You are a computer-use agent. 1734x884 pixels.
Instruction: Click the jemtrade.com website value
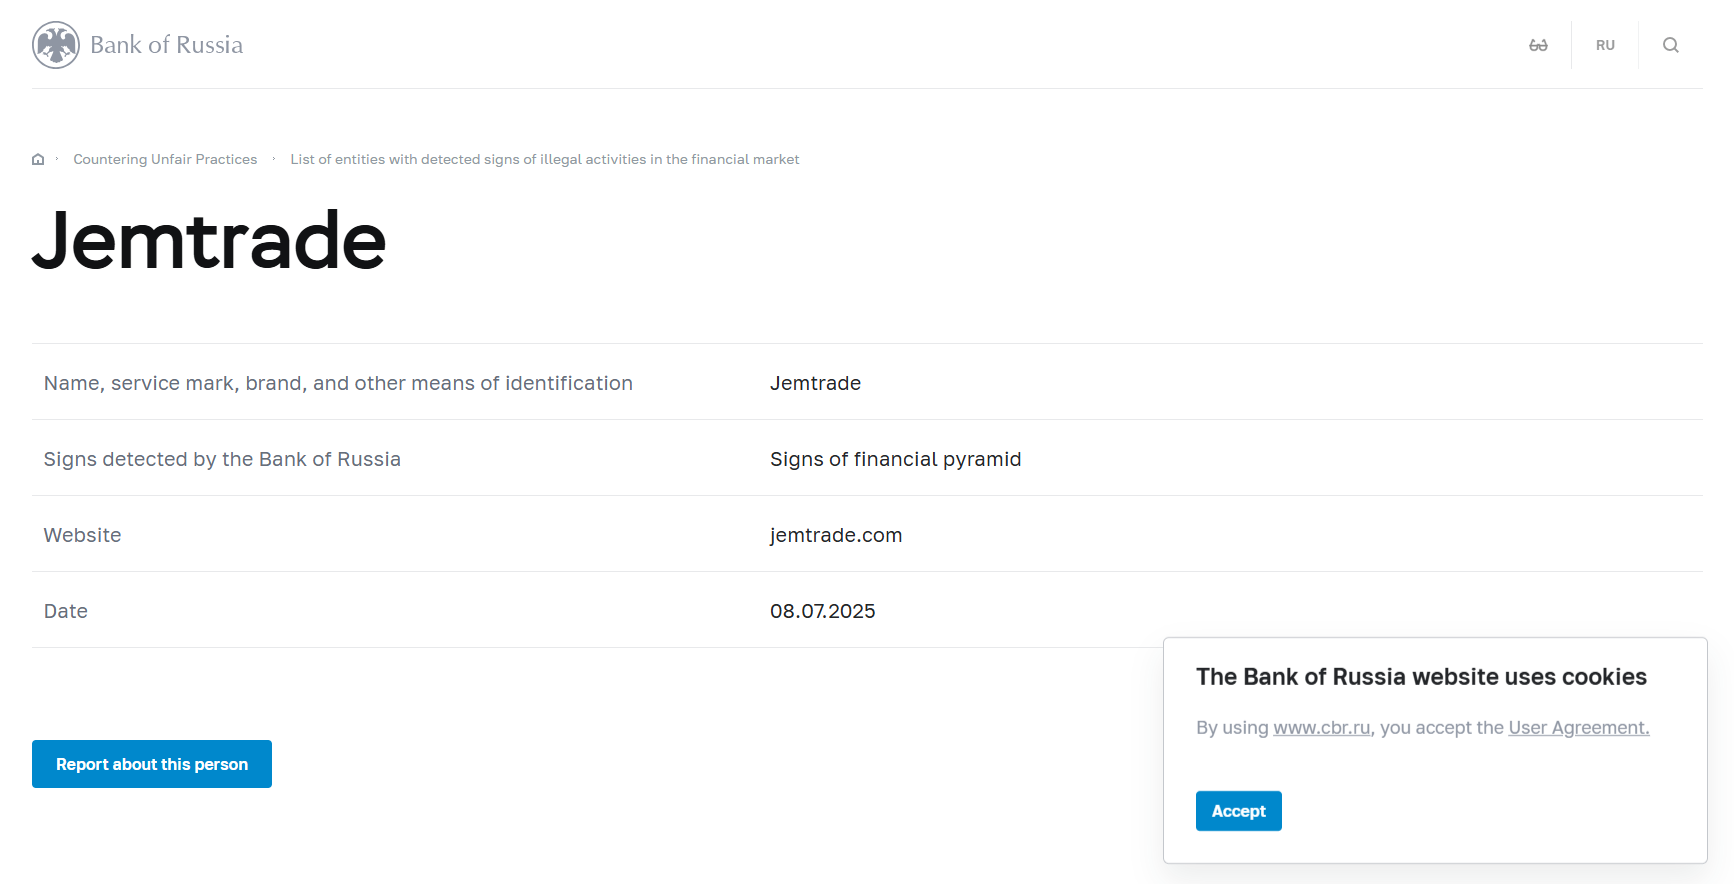click(x=836, y=535)
